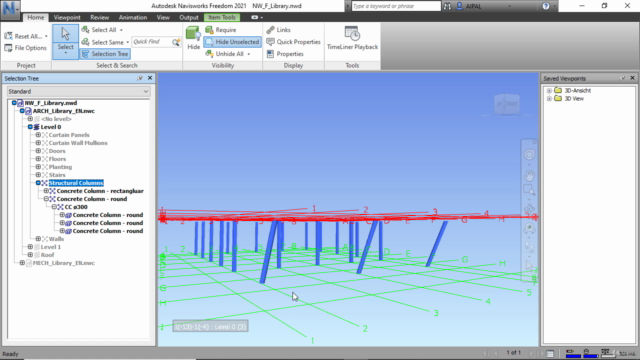The image size is (640, 360).
Task: Switch to the Output tab
Action: [189, 18]
